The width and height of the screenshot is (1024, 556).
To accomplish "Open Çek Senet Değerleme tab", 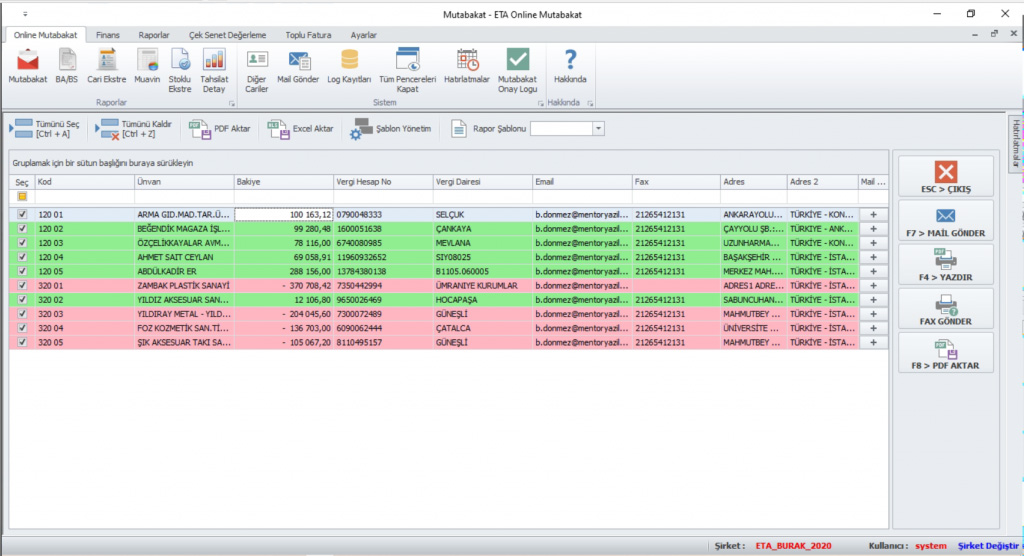I will click(x=227, y=35).
